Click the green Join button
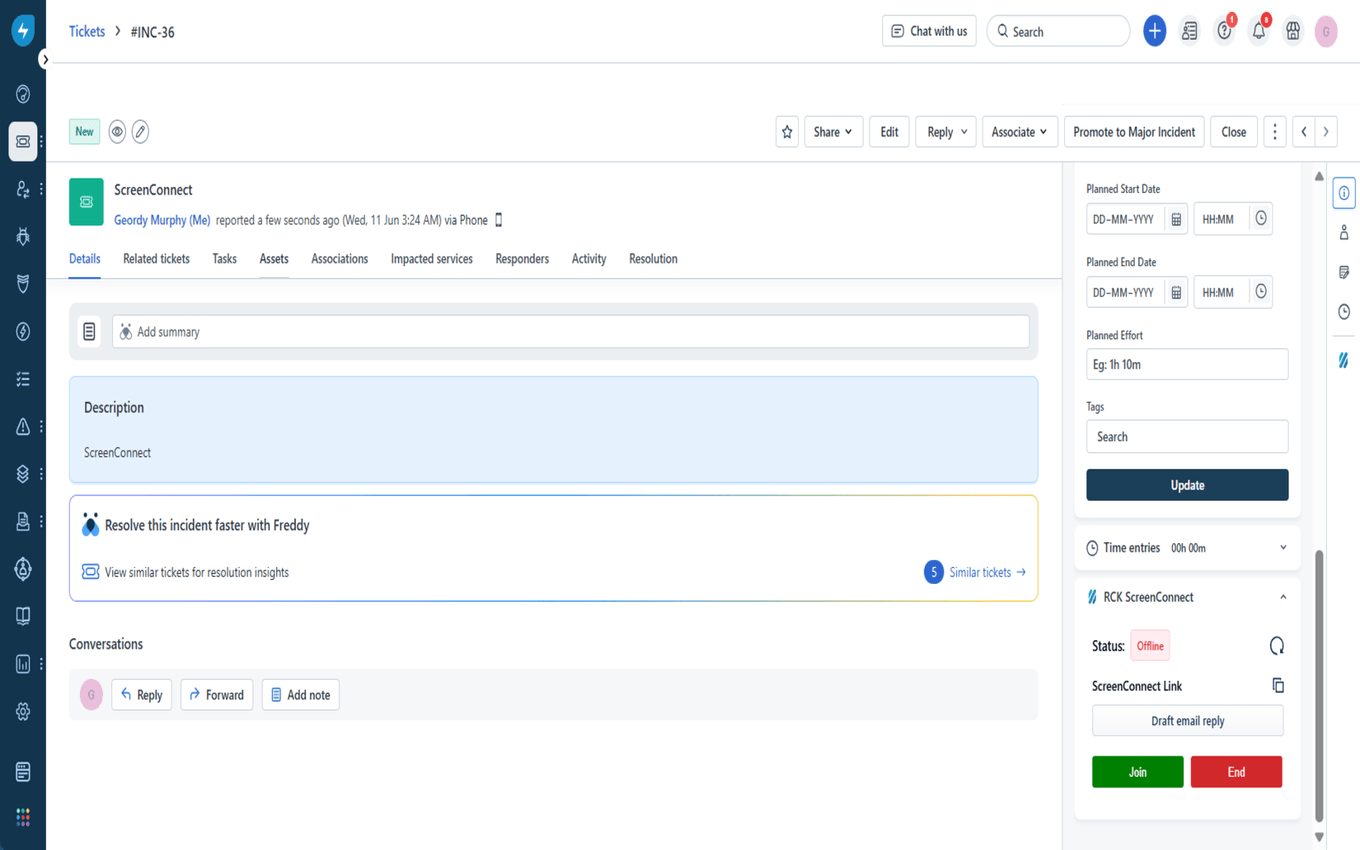1360x850 pixels. pyautogui.click(x=1138, y=772)
